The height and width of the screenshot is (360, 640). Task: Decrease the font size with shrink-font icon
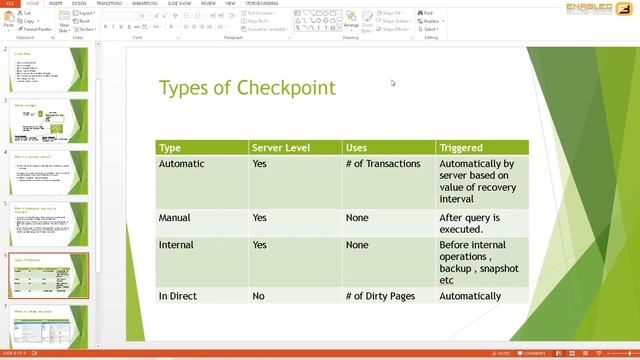[164, 16]
